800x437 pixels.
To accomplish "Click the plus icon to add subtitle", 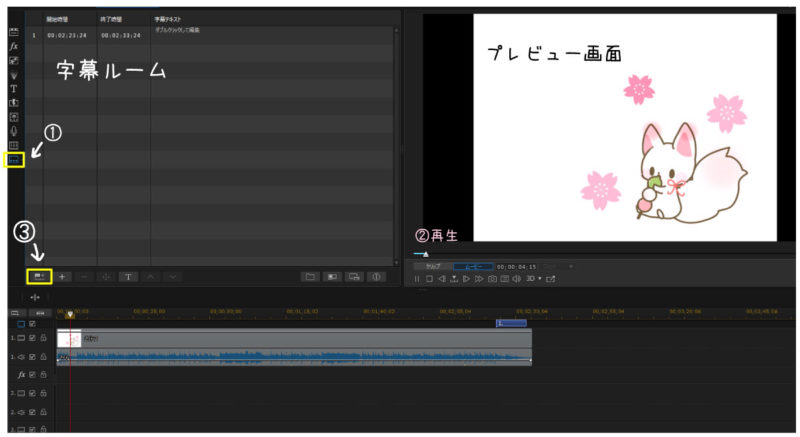I will click(62, 276).
